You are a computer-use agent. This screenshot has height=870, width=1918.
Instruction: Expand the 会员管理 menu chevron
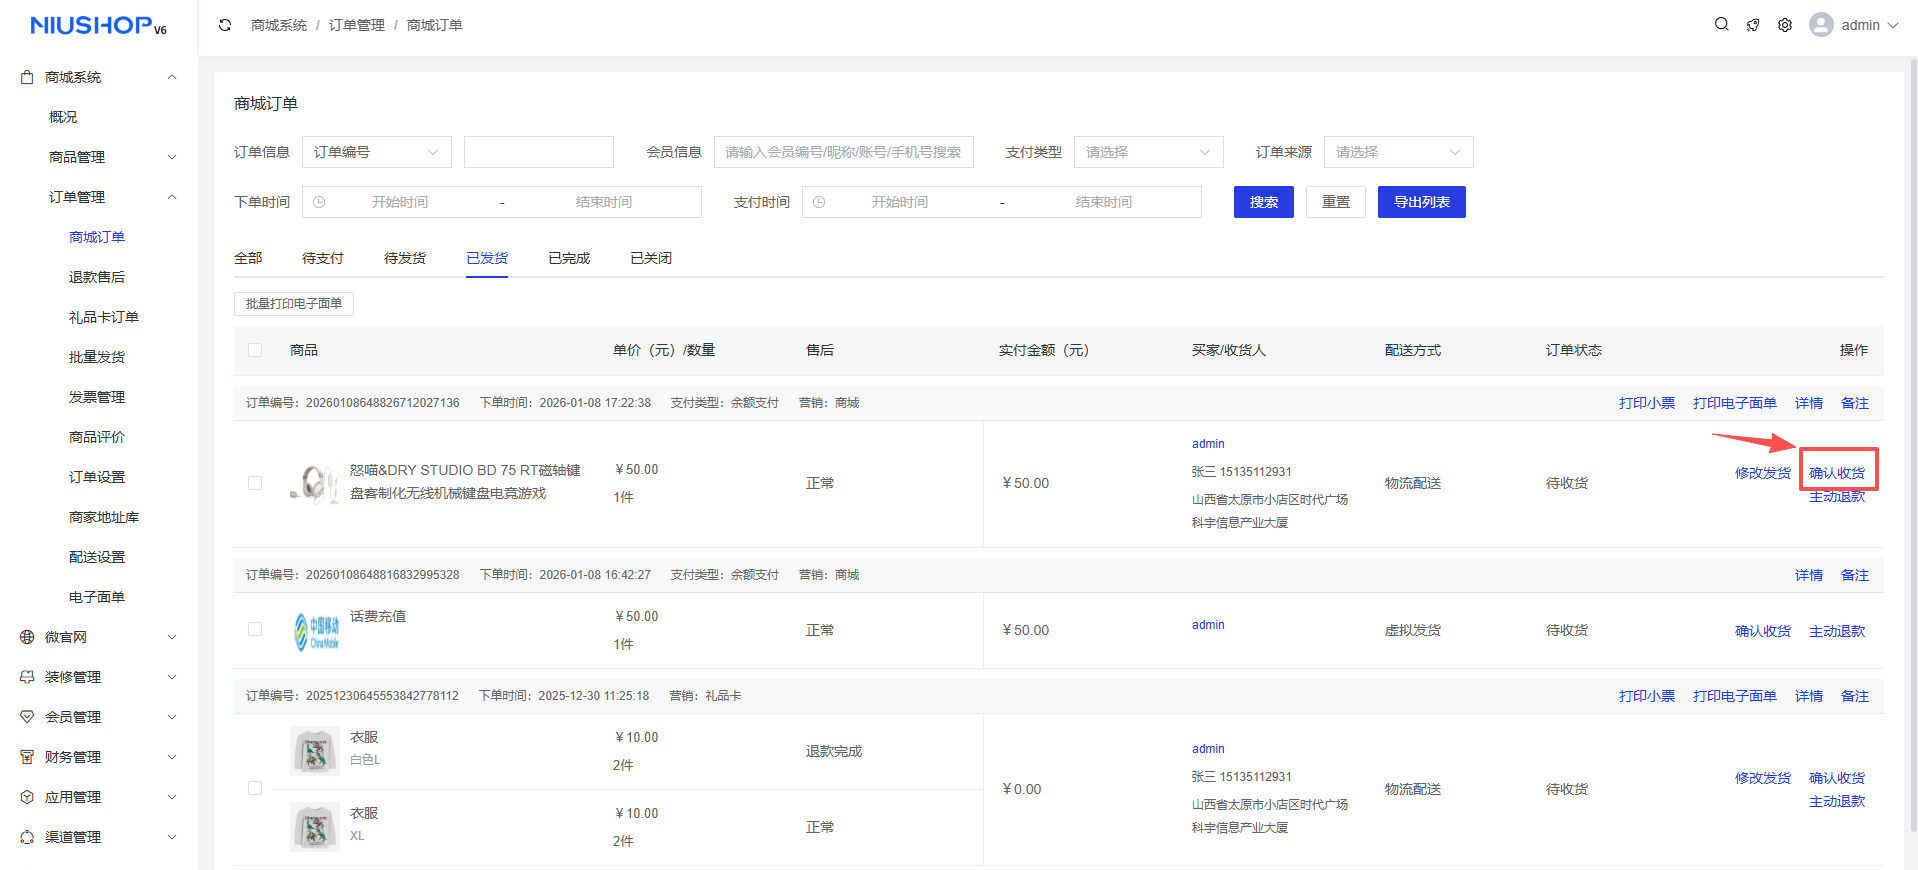pyautogui.click(x=172, y=717)
